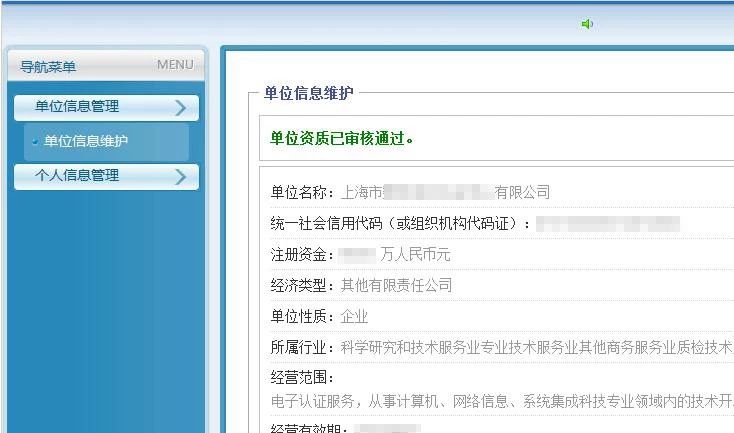
Task: Click the 单位资质已审核通过 status message
Action: coord(342,138)
